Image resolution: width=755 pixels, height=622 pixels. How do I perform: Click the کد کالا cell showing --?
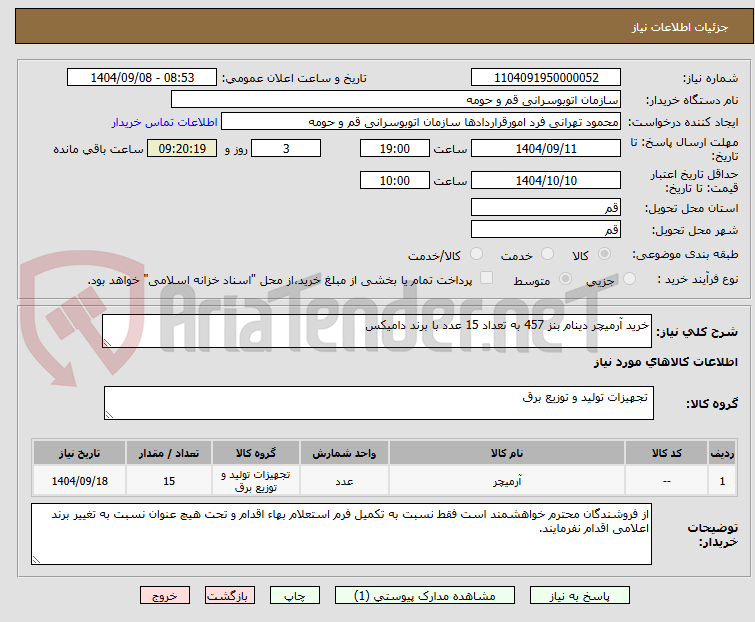coord(666,480)
